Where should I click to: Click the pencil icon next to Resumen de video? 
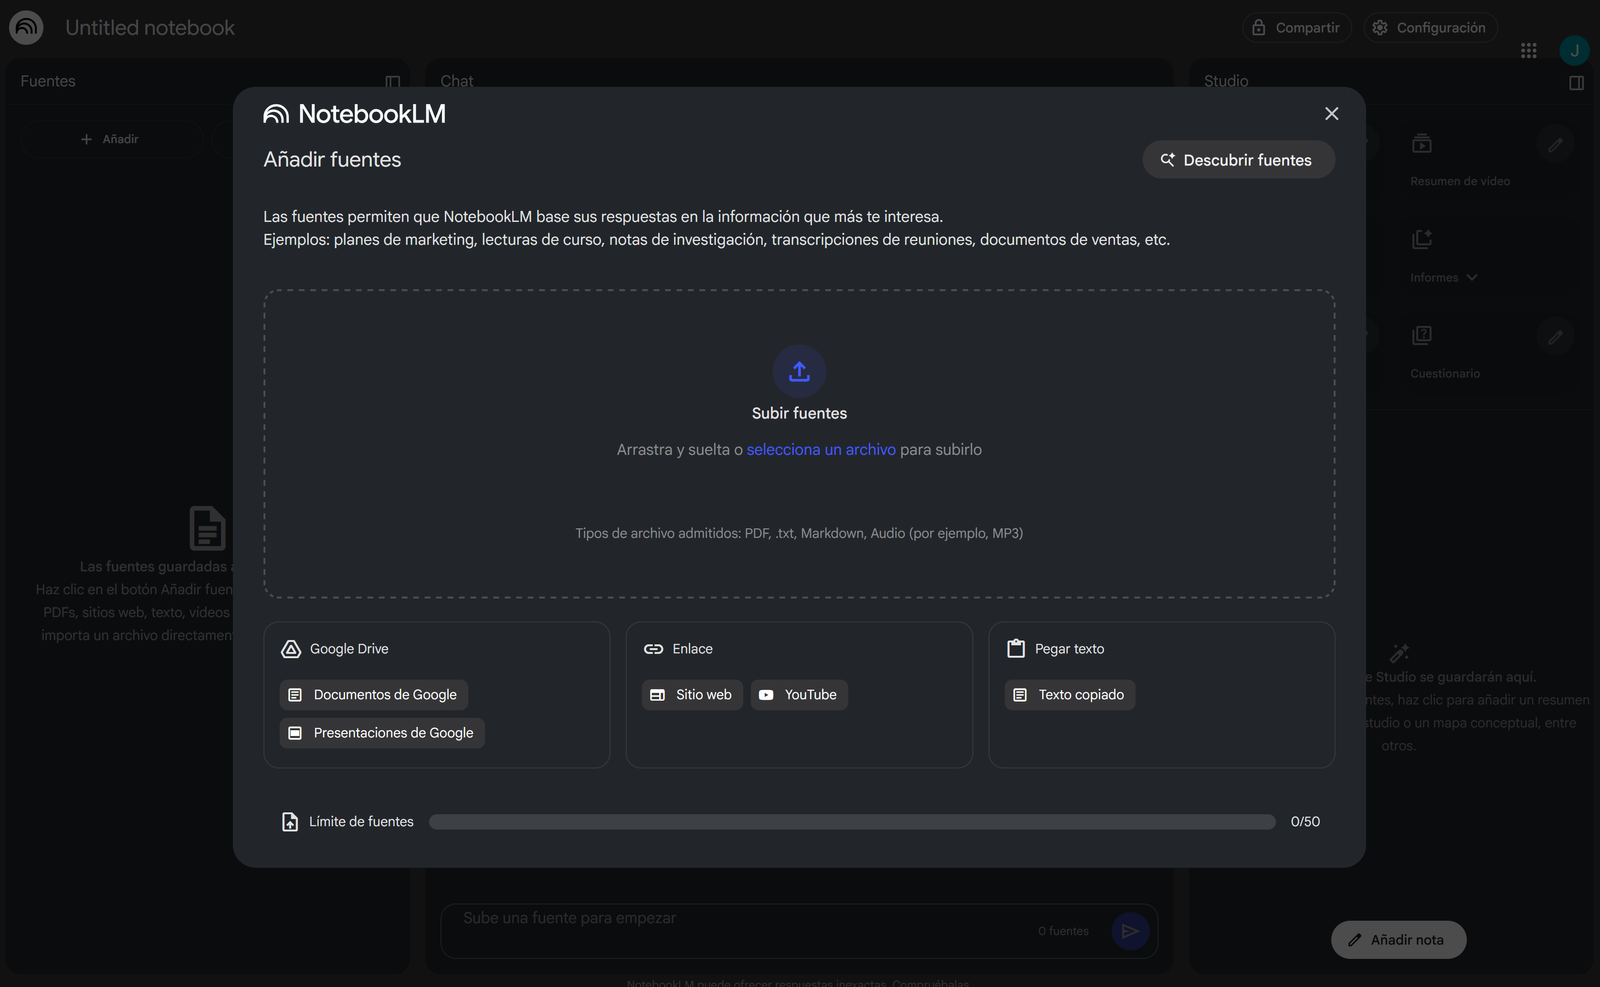[1555, 145]
